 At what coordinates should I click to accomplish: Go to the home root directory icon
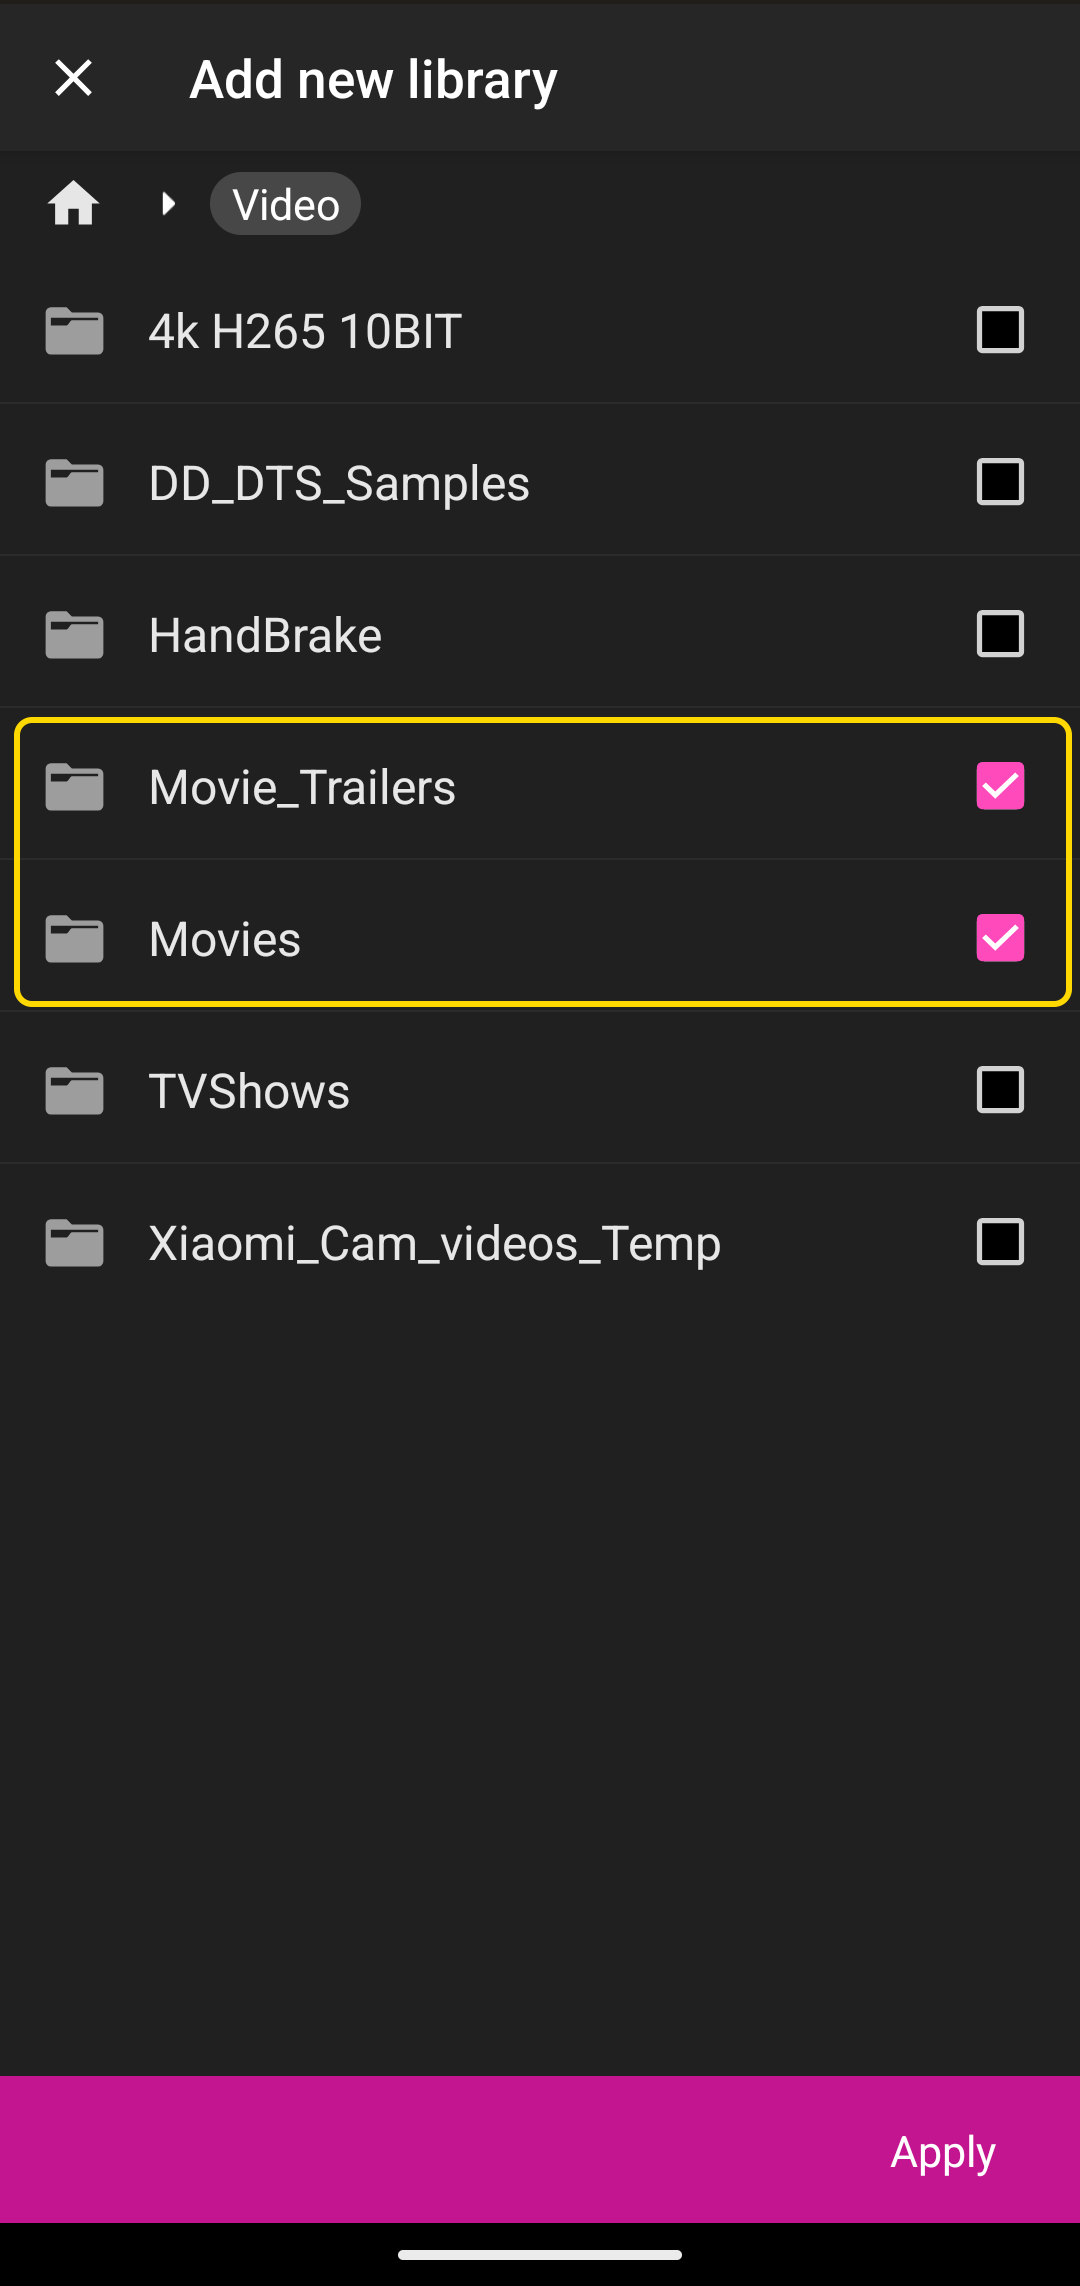point(73,204)
